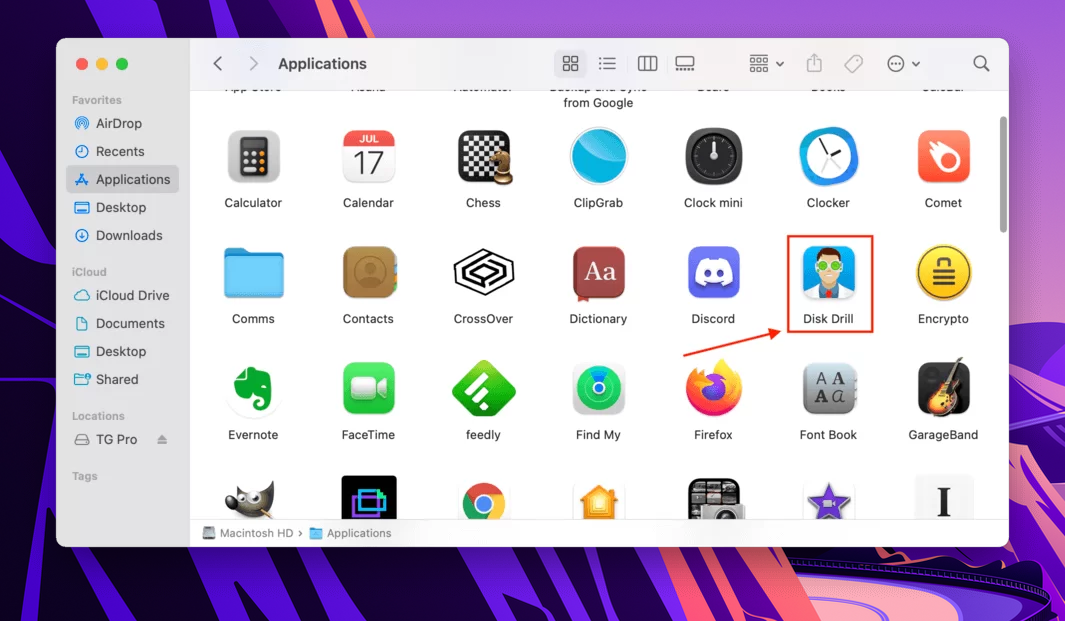This screenshot has height=621, width=1065.
Task: Select AirDrop in the sidebar
Action: click(x=122, y=124)
